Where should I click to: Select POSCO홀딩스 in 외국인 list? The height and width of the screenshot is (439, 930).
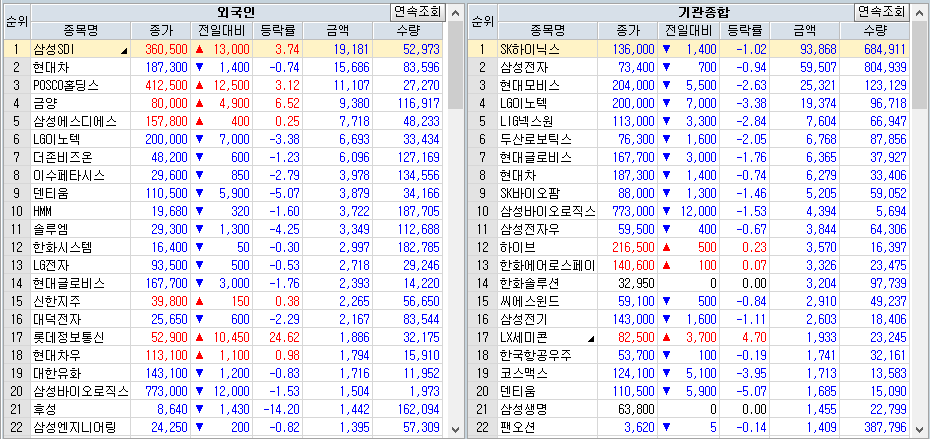coord(66,85)
